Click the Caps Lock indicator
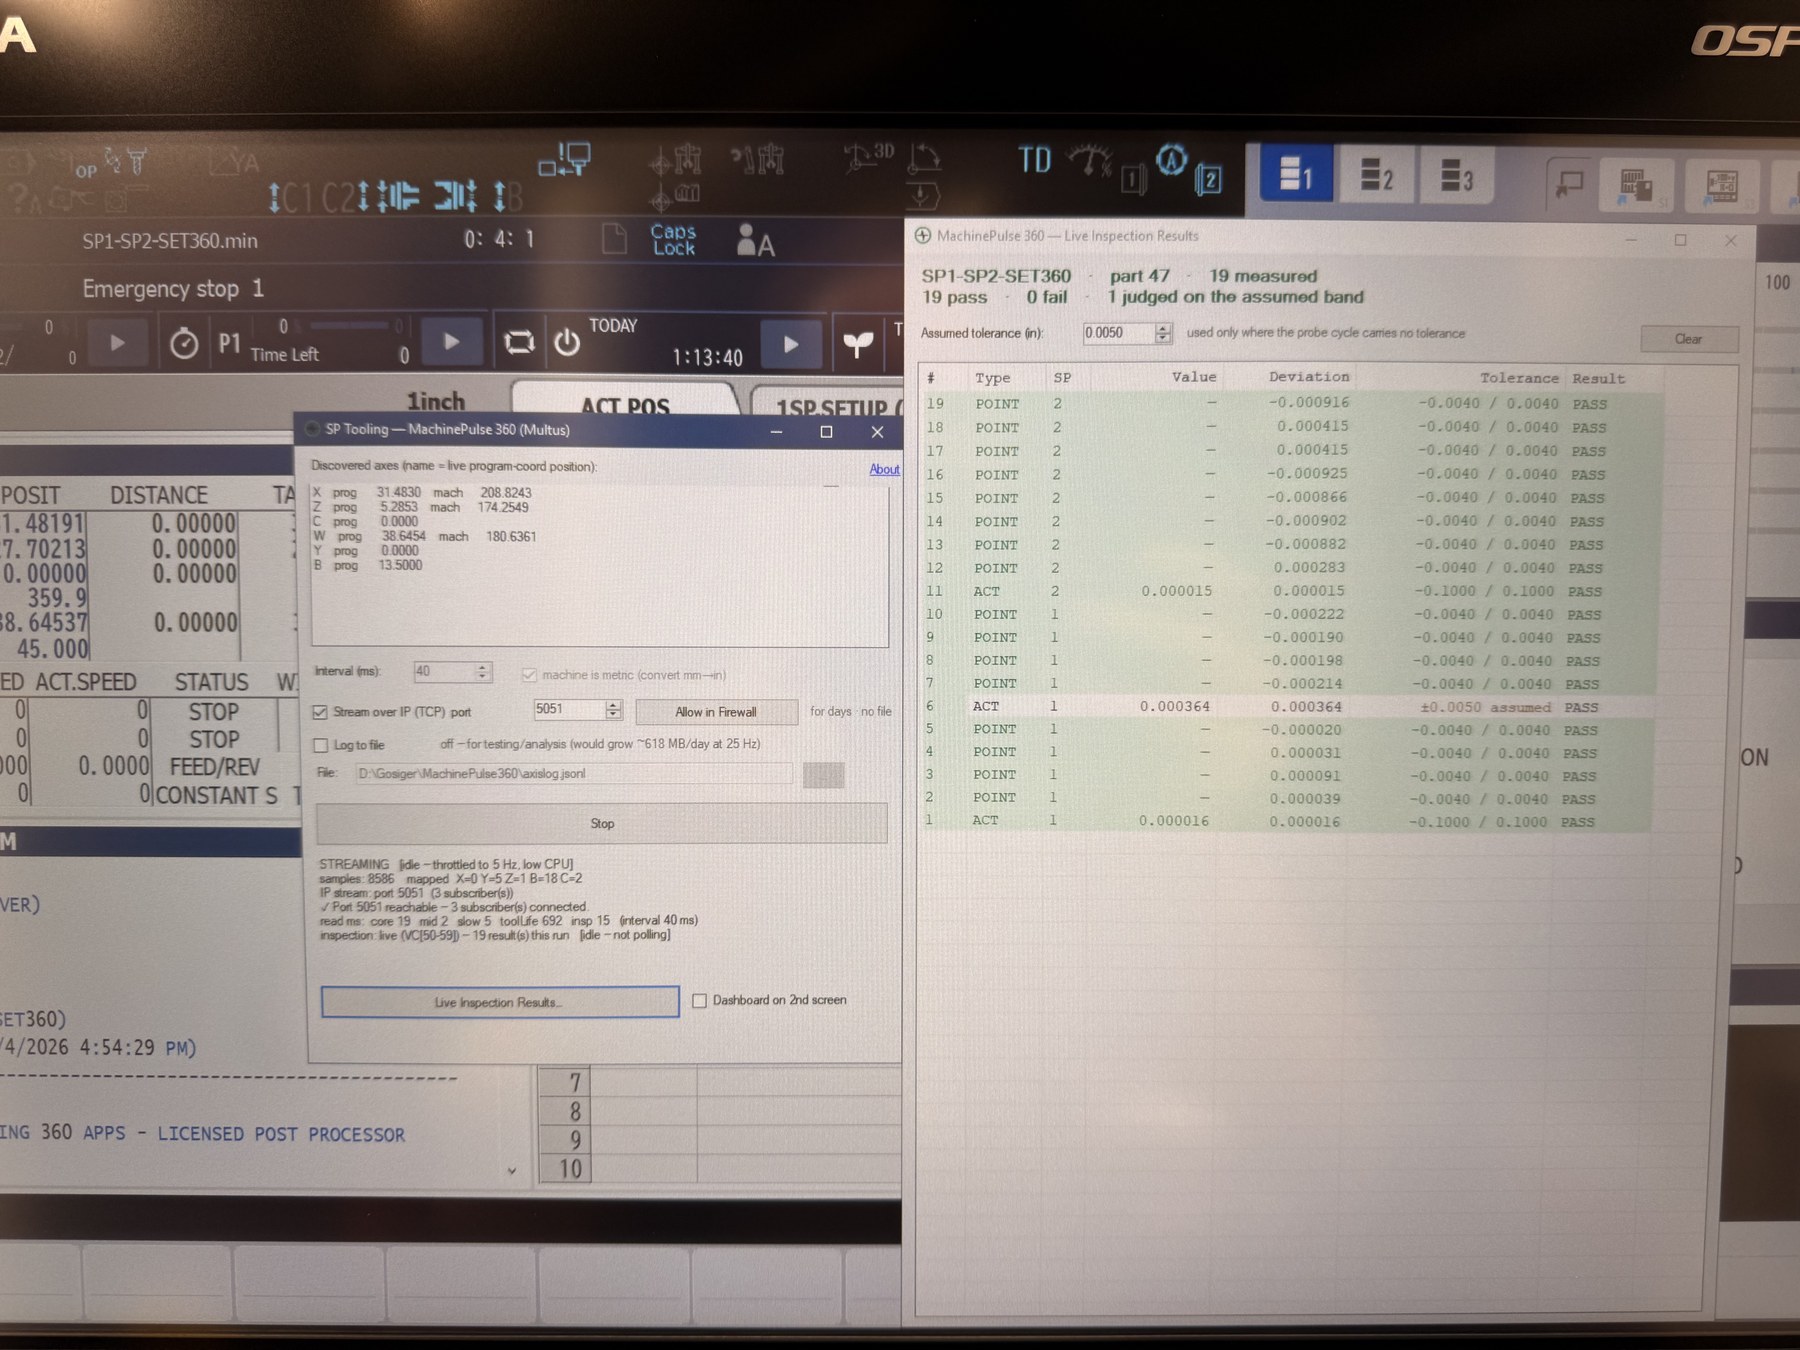 [673, 239]
